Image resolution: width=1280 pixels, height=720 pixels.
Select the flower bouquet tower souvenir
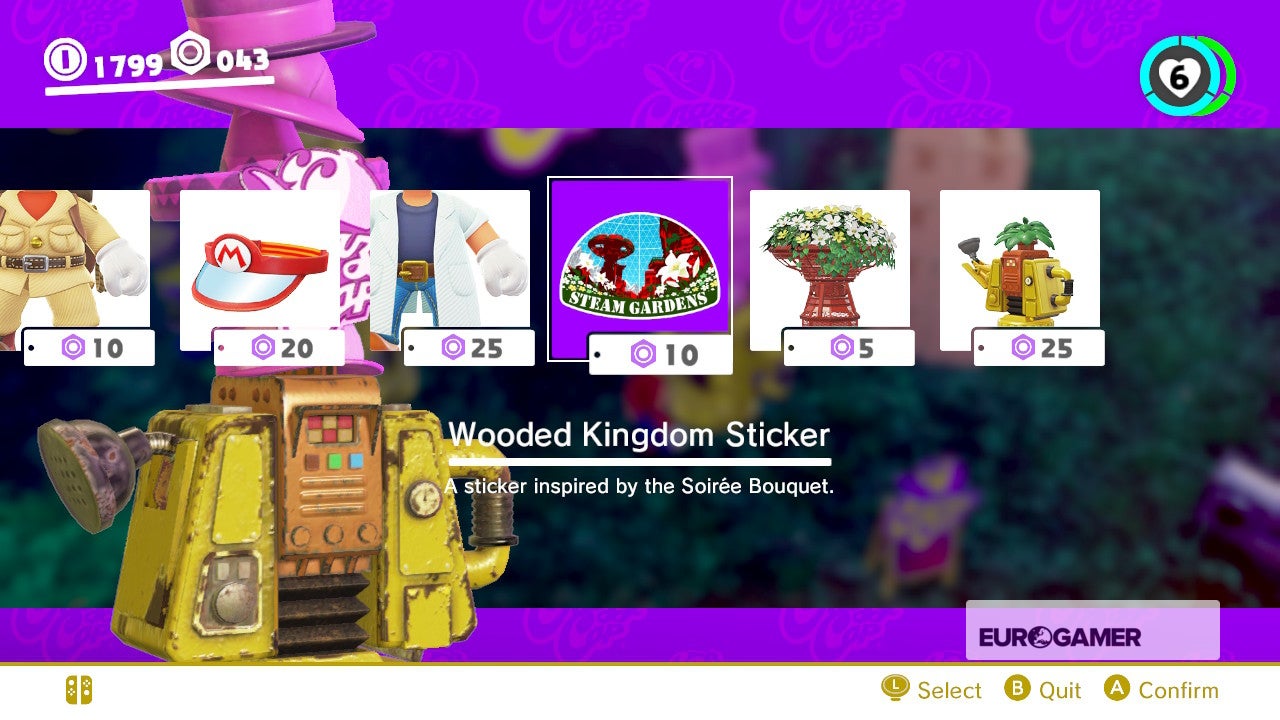click(x=830, y=270)
